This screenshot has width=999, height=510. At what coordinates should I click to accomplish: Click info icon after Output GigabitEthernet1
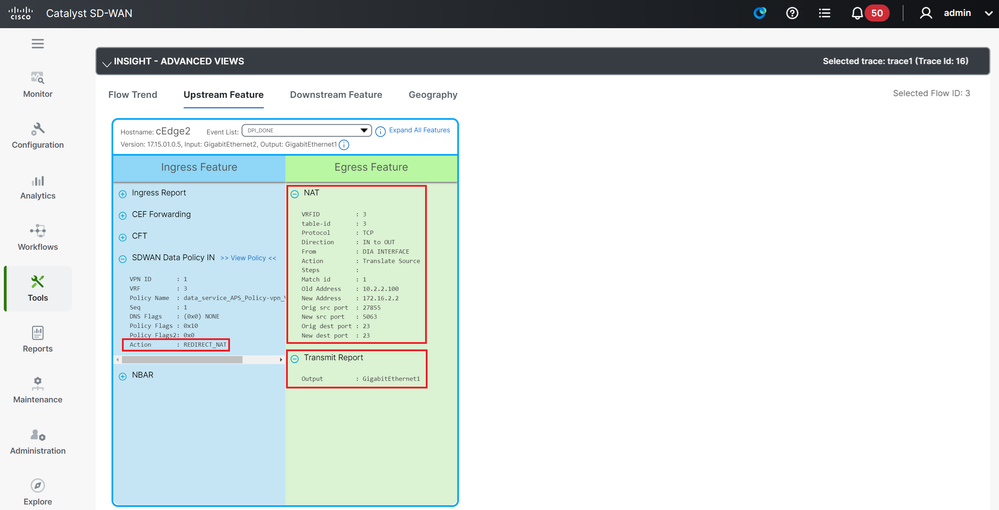point(343,145)
